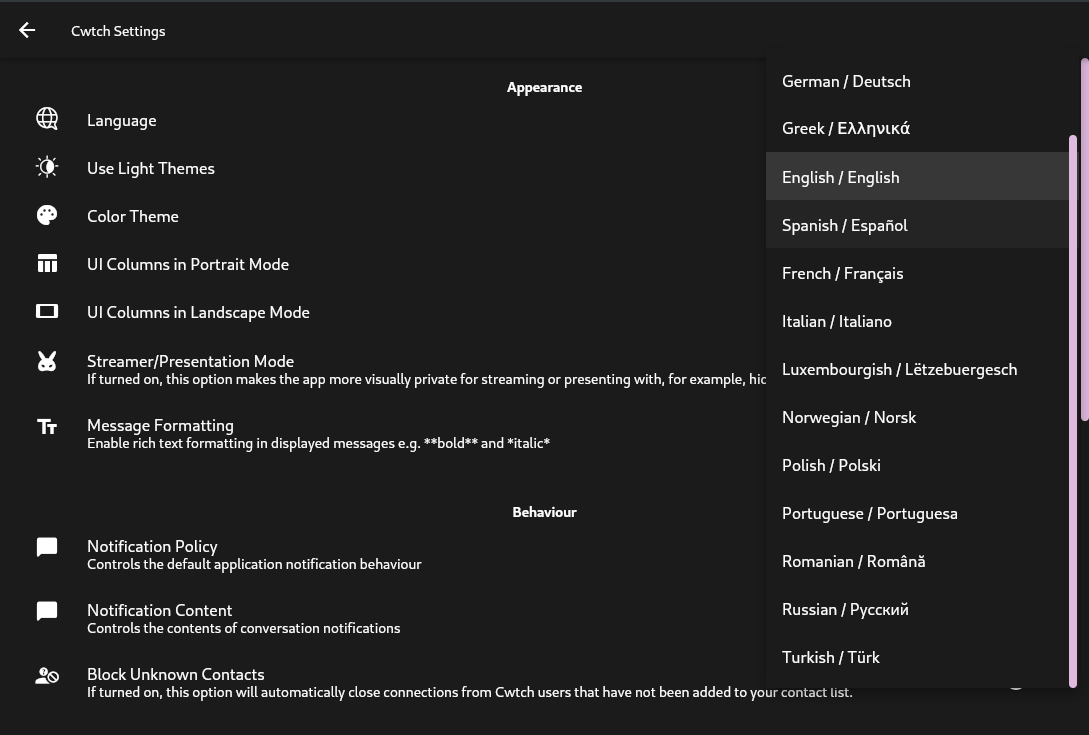Choose Greek language option

pyautogui.click(x=846, y=128)
